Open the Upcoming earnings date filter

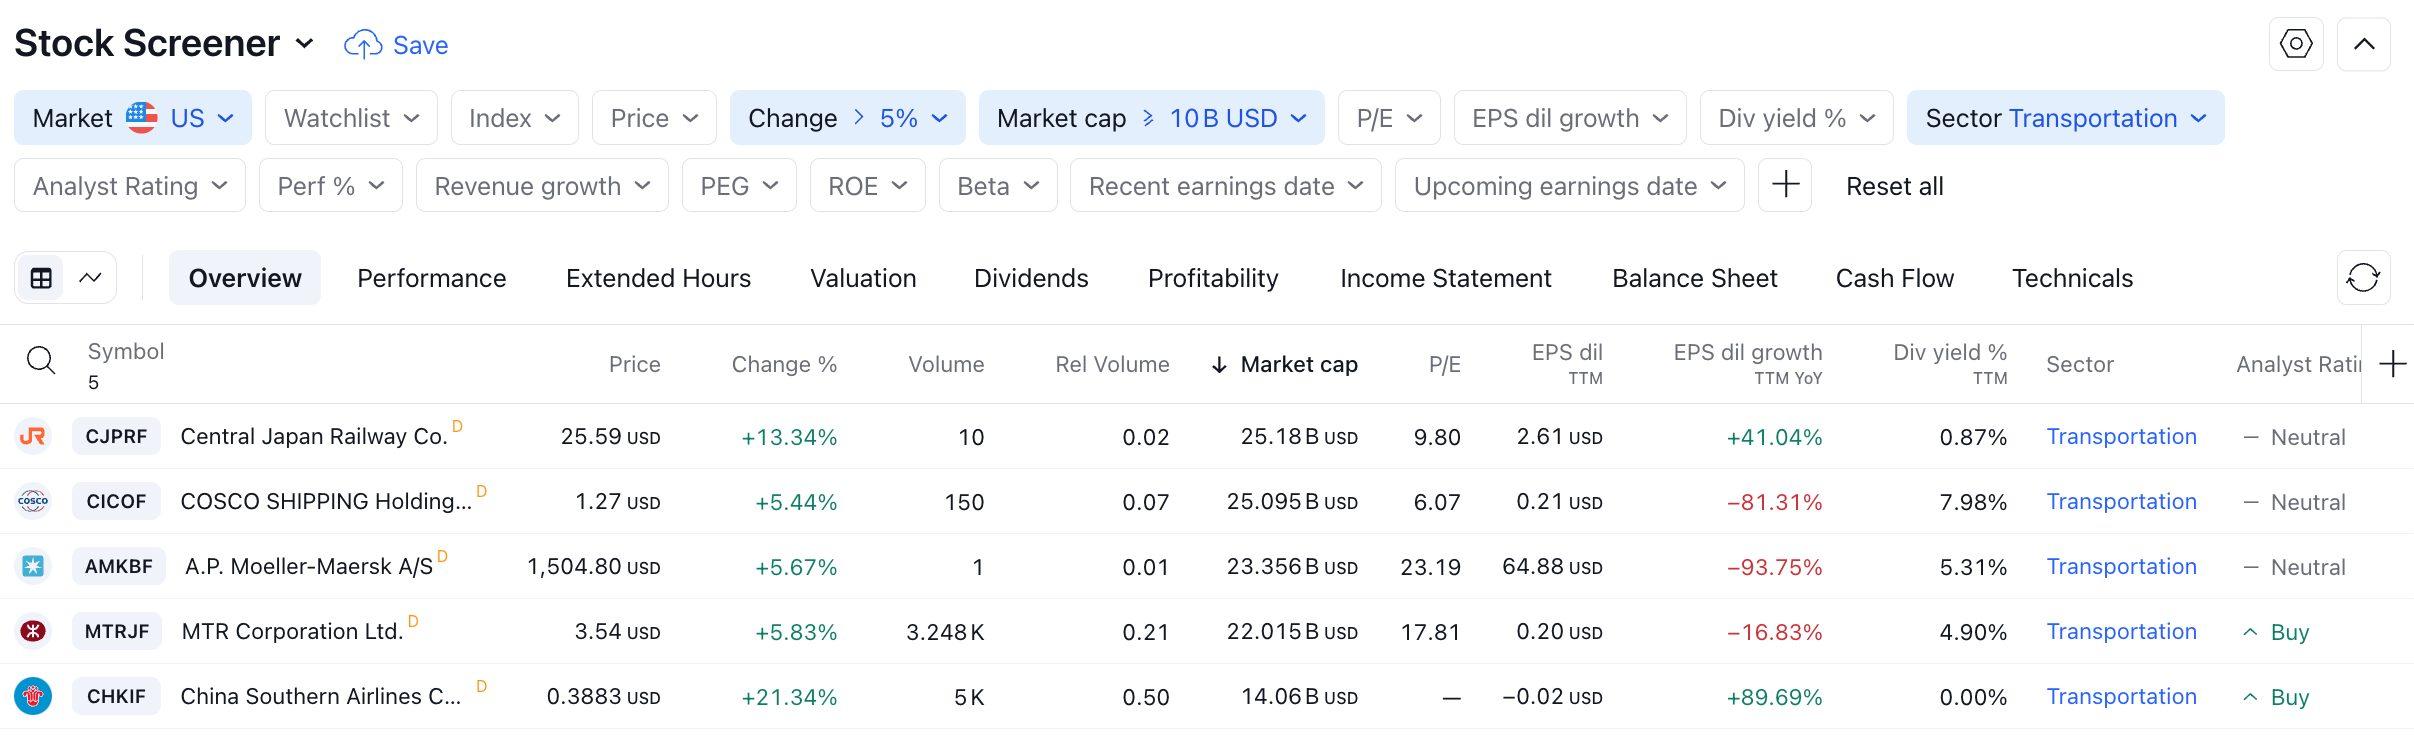click(x=1570, y=186)
